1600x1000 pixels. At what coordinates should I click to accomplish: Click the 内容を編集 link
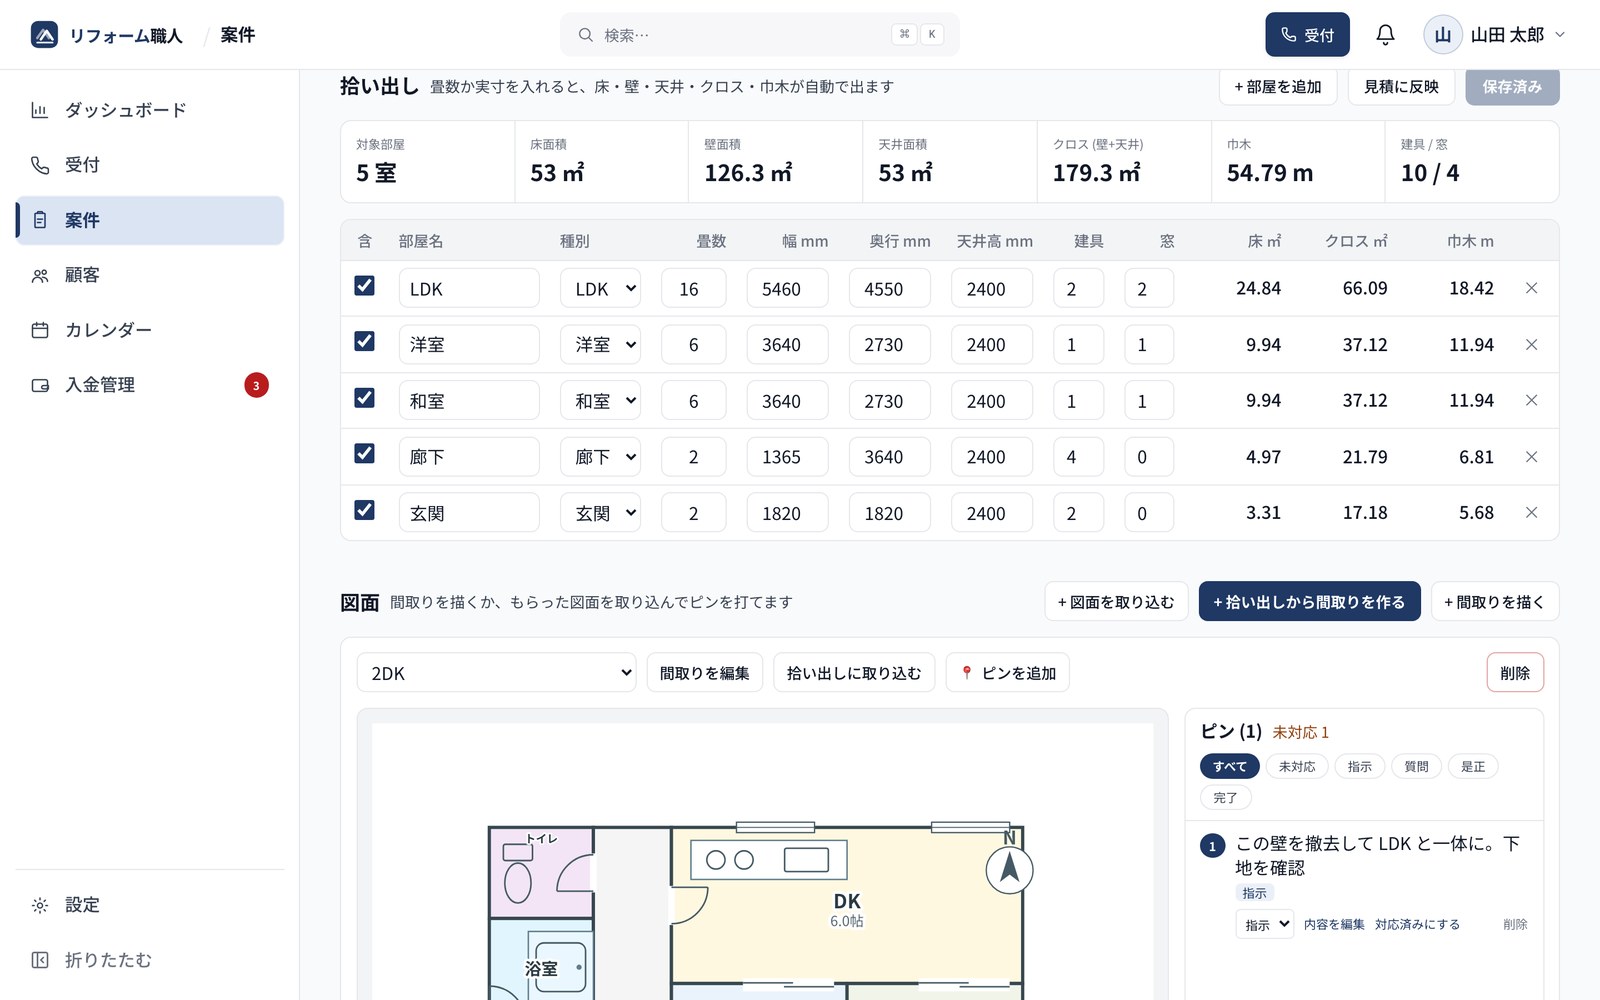pos(1334,924)
